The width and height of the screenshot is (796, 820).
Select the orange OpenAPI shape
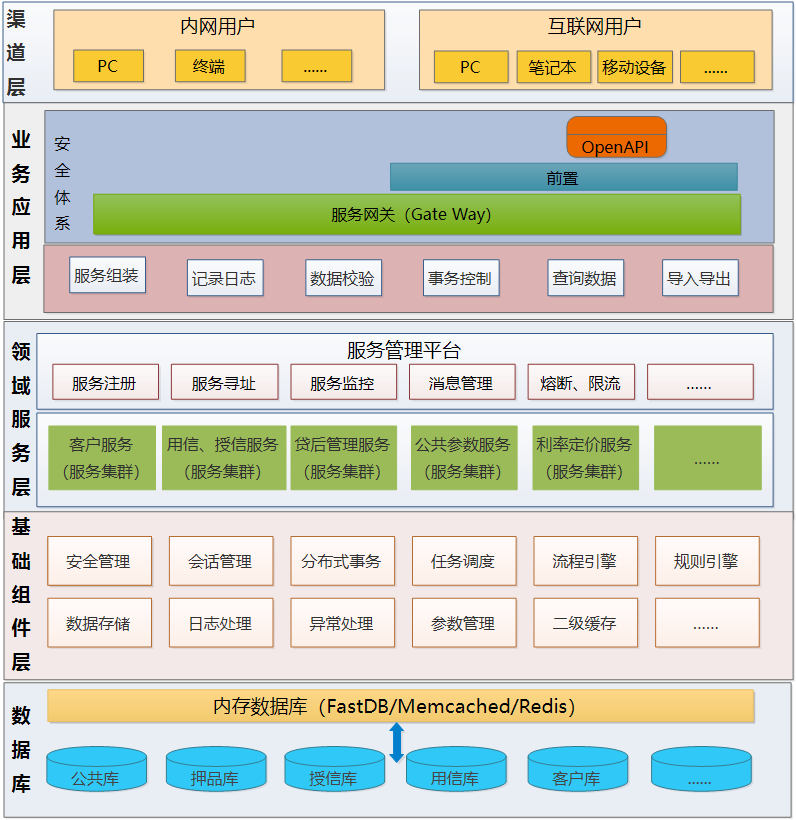point(616,138)
